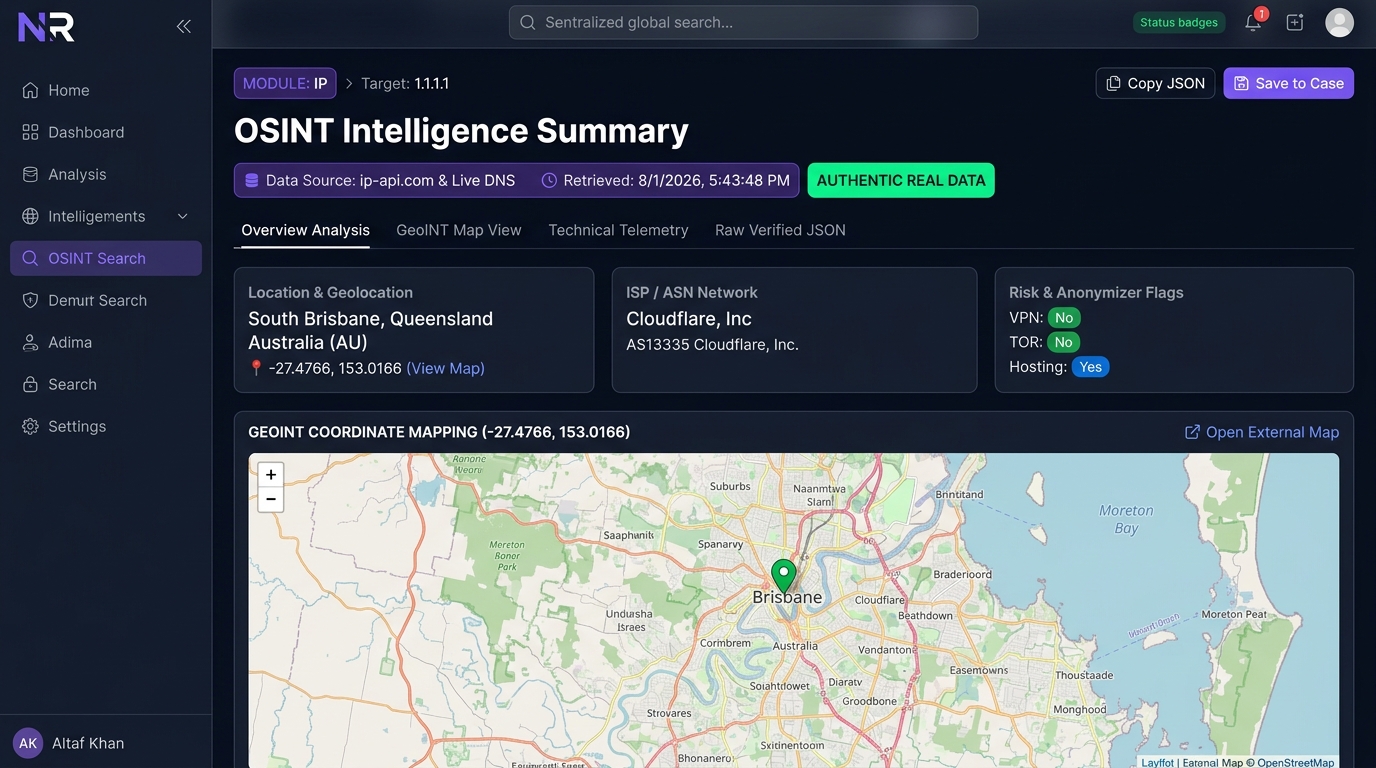This screenshot has height=768, width=1376.
Task: Click the OSINT Search magnifier icon
Action: [30, 258]
